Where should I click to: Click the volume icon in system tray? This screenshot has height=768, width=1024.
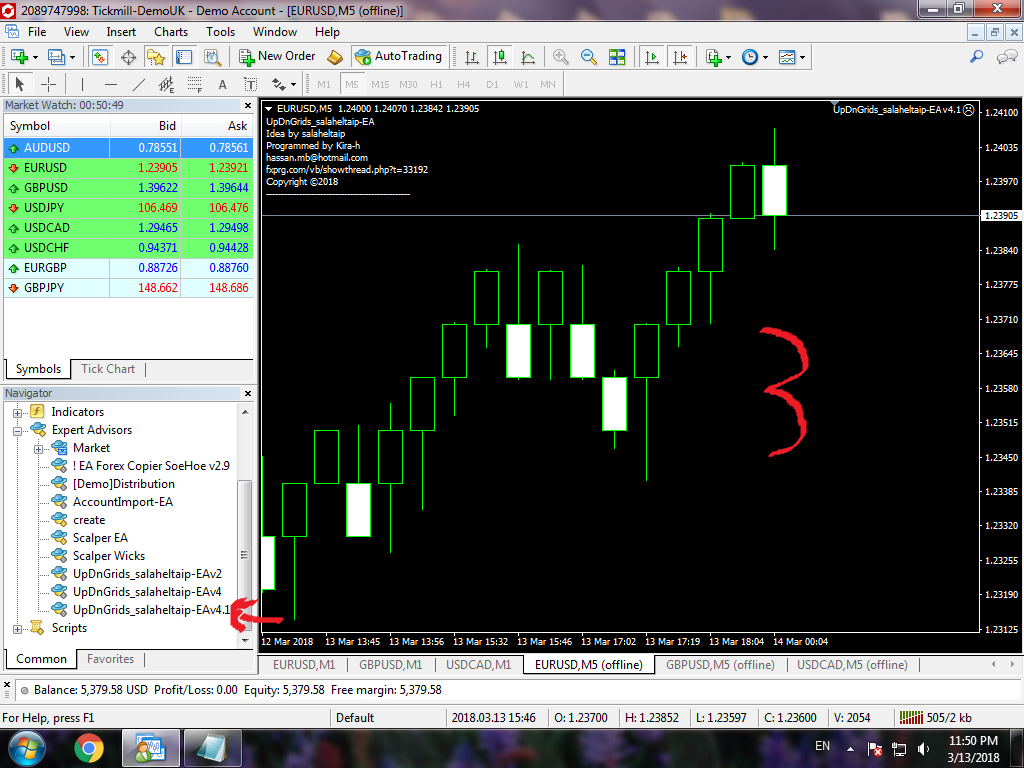(923, 748)
